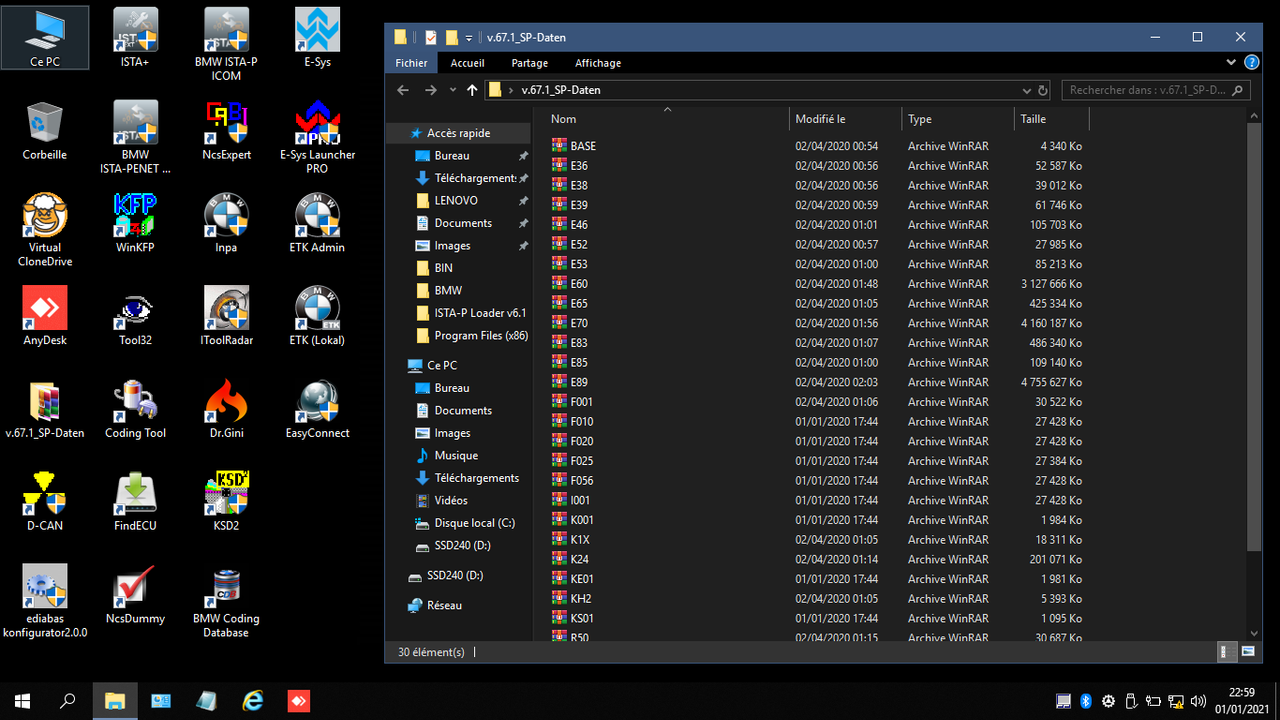1280x720 pixels.
Task: Go up one folder level
Action: [472, 90]
